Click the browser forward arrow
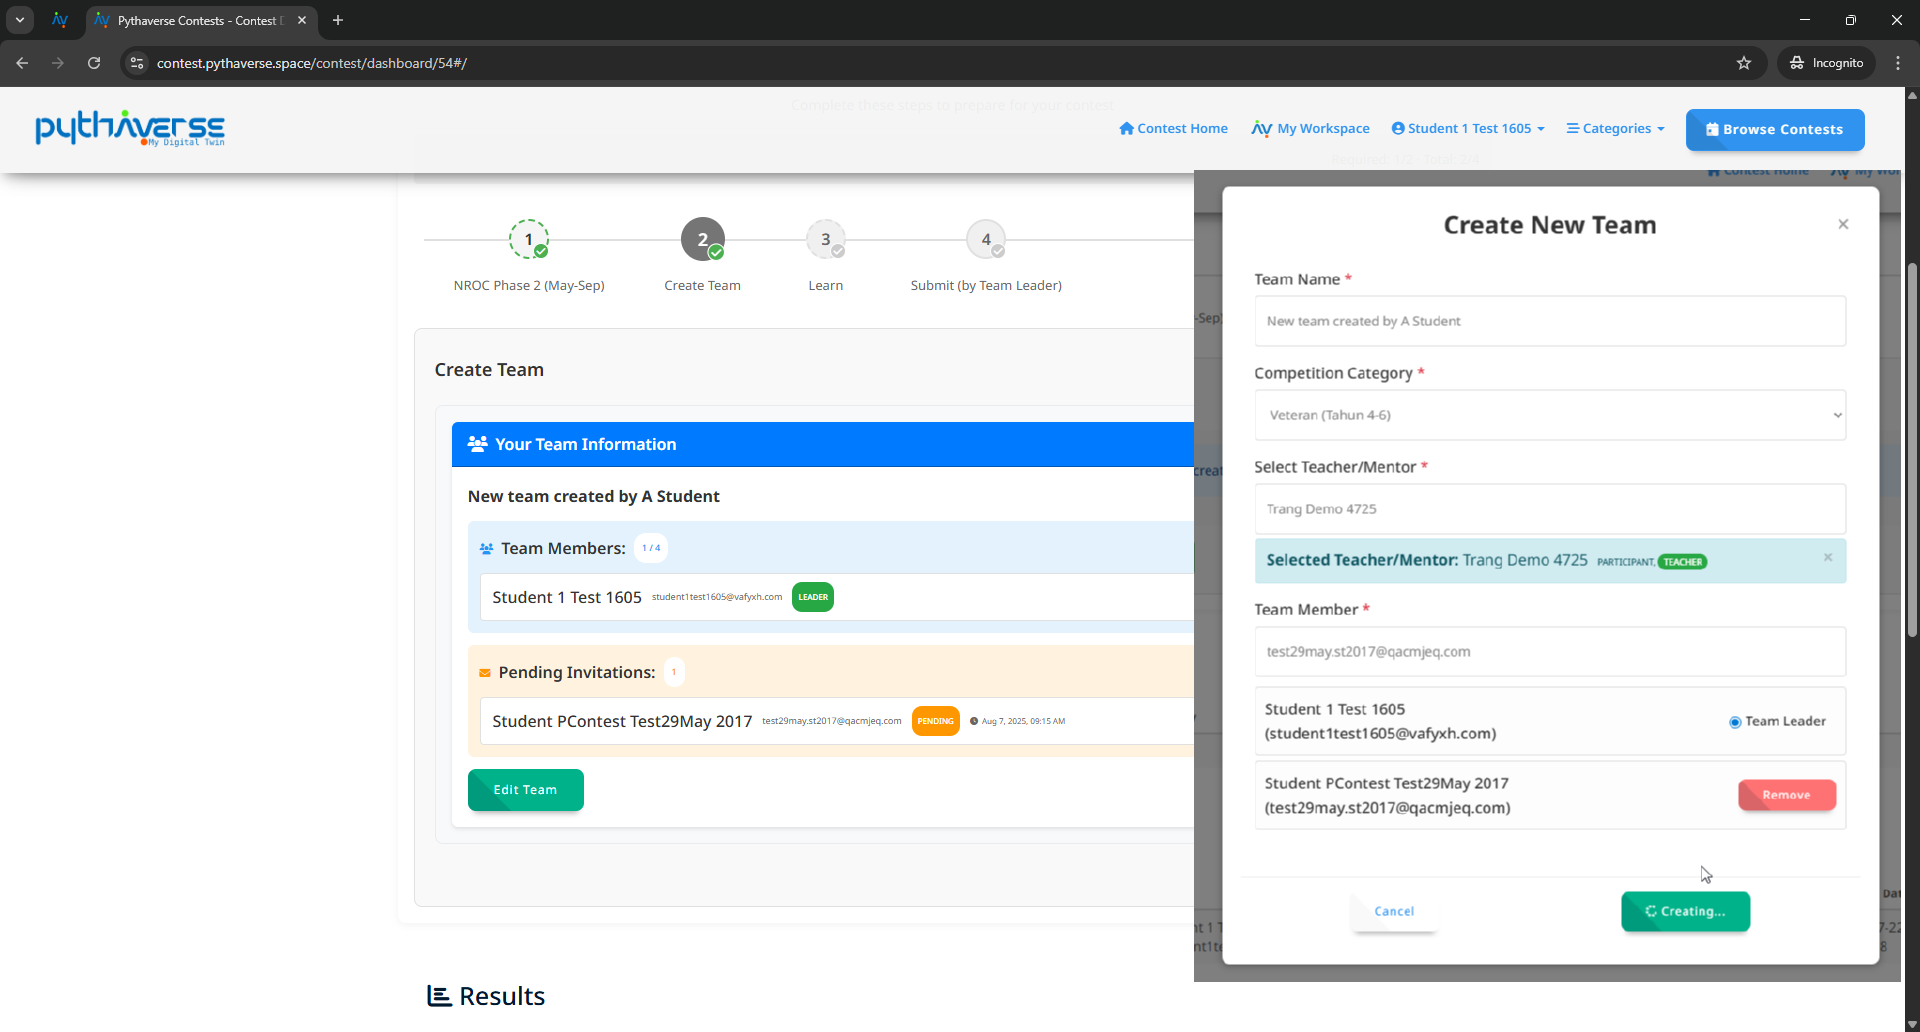1920x1032 pixels. pyautogui.click(x=58, y=63)
